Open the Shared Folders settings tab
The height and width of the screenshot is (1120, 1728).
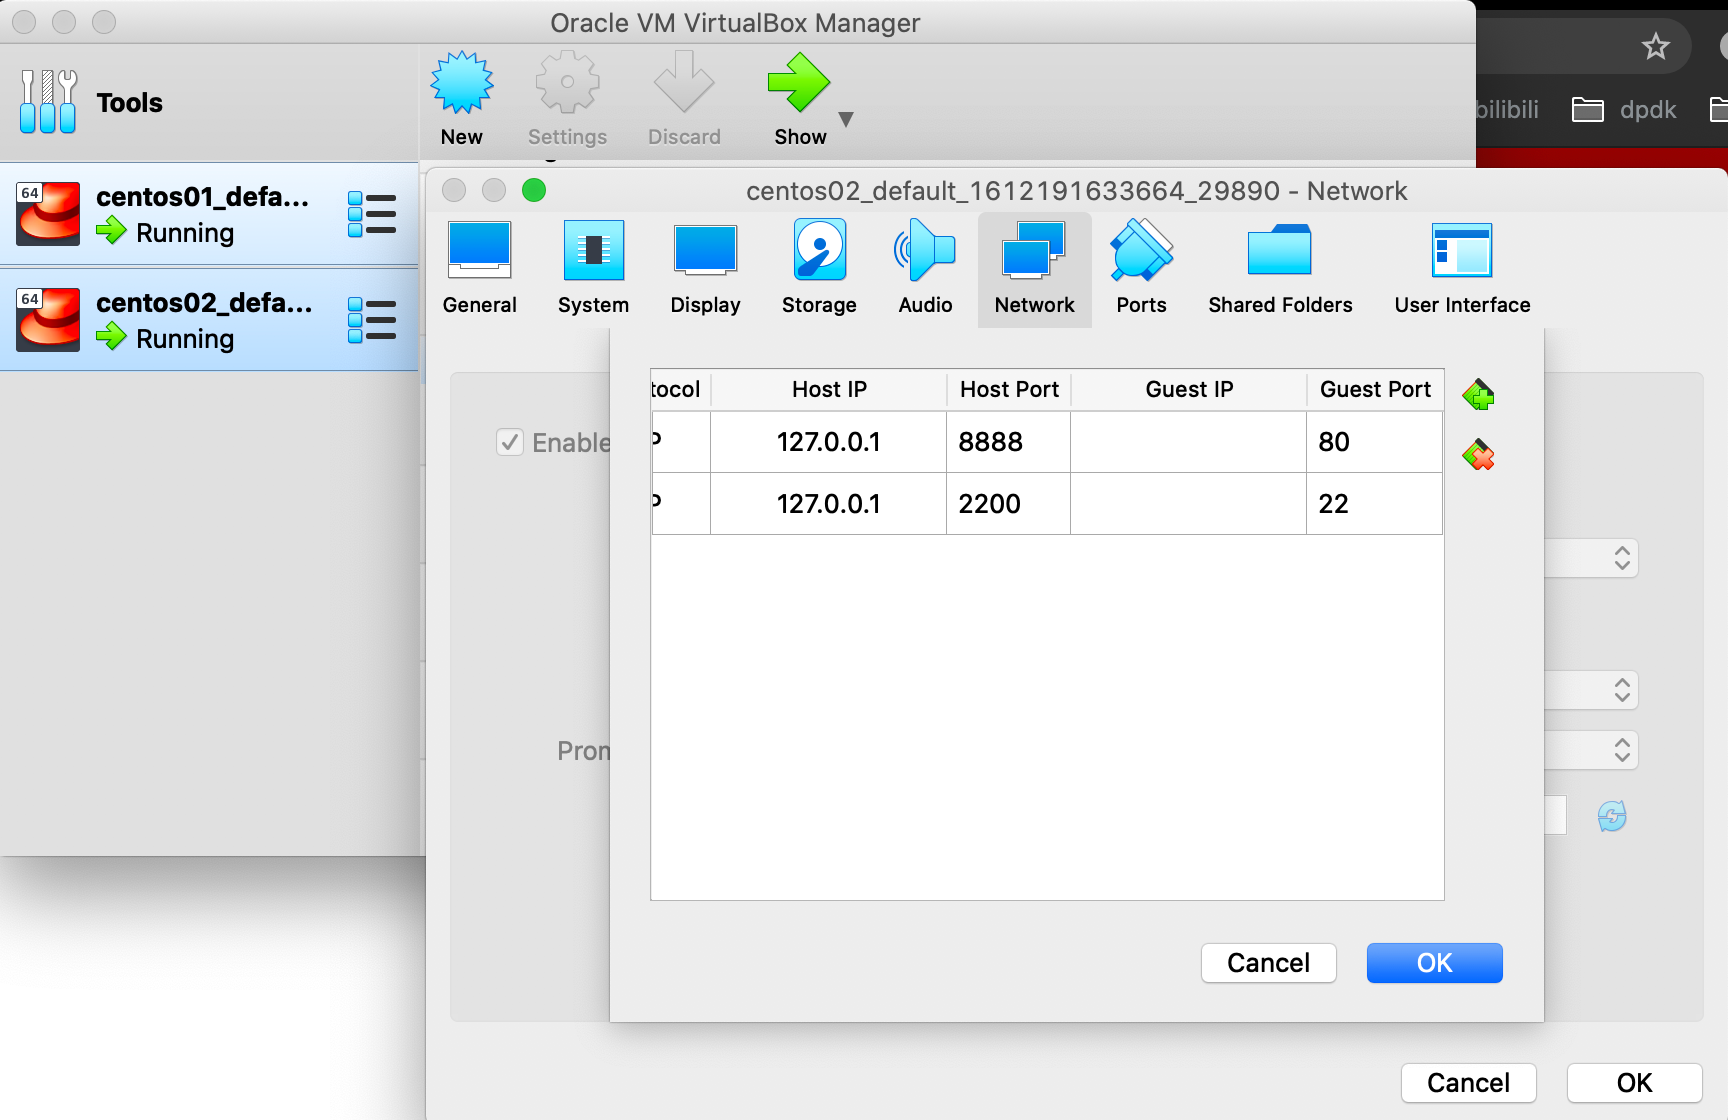coord(1280,269)
